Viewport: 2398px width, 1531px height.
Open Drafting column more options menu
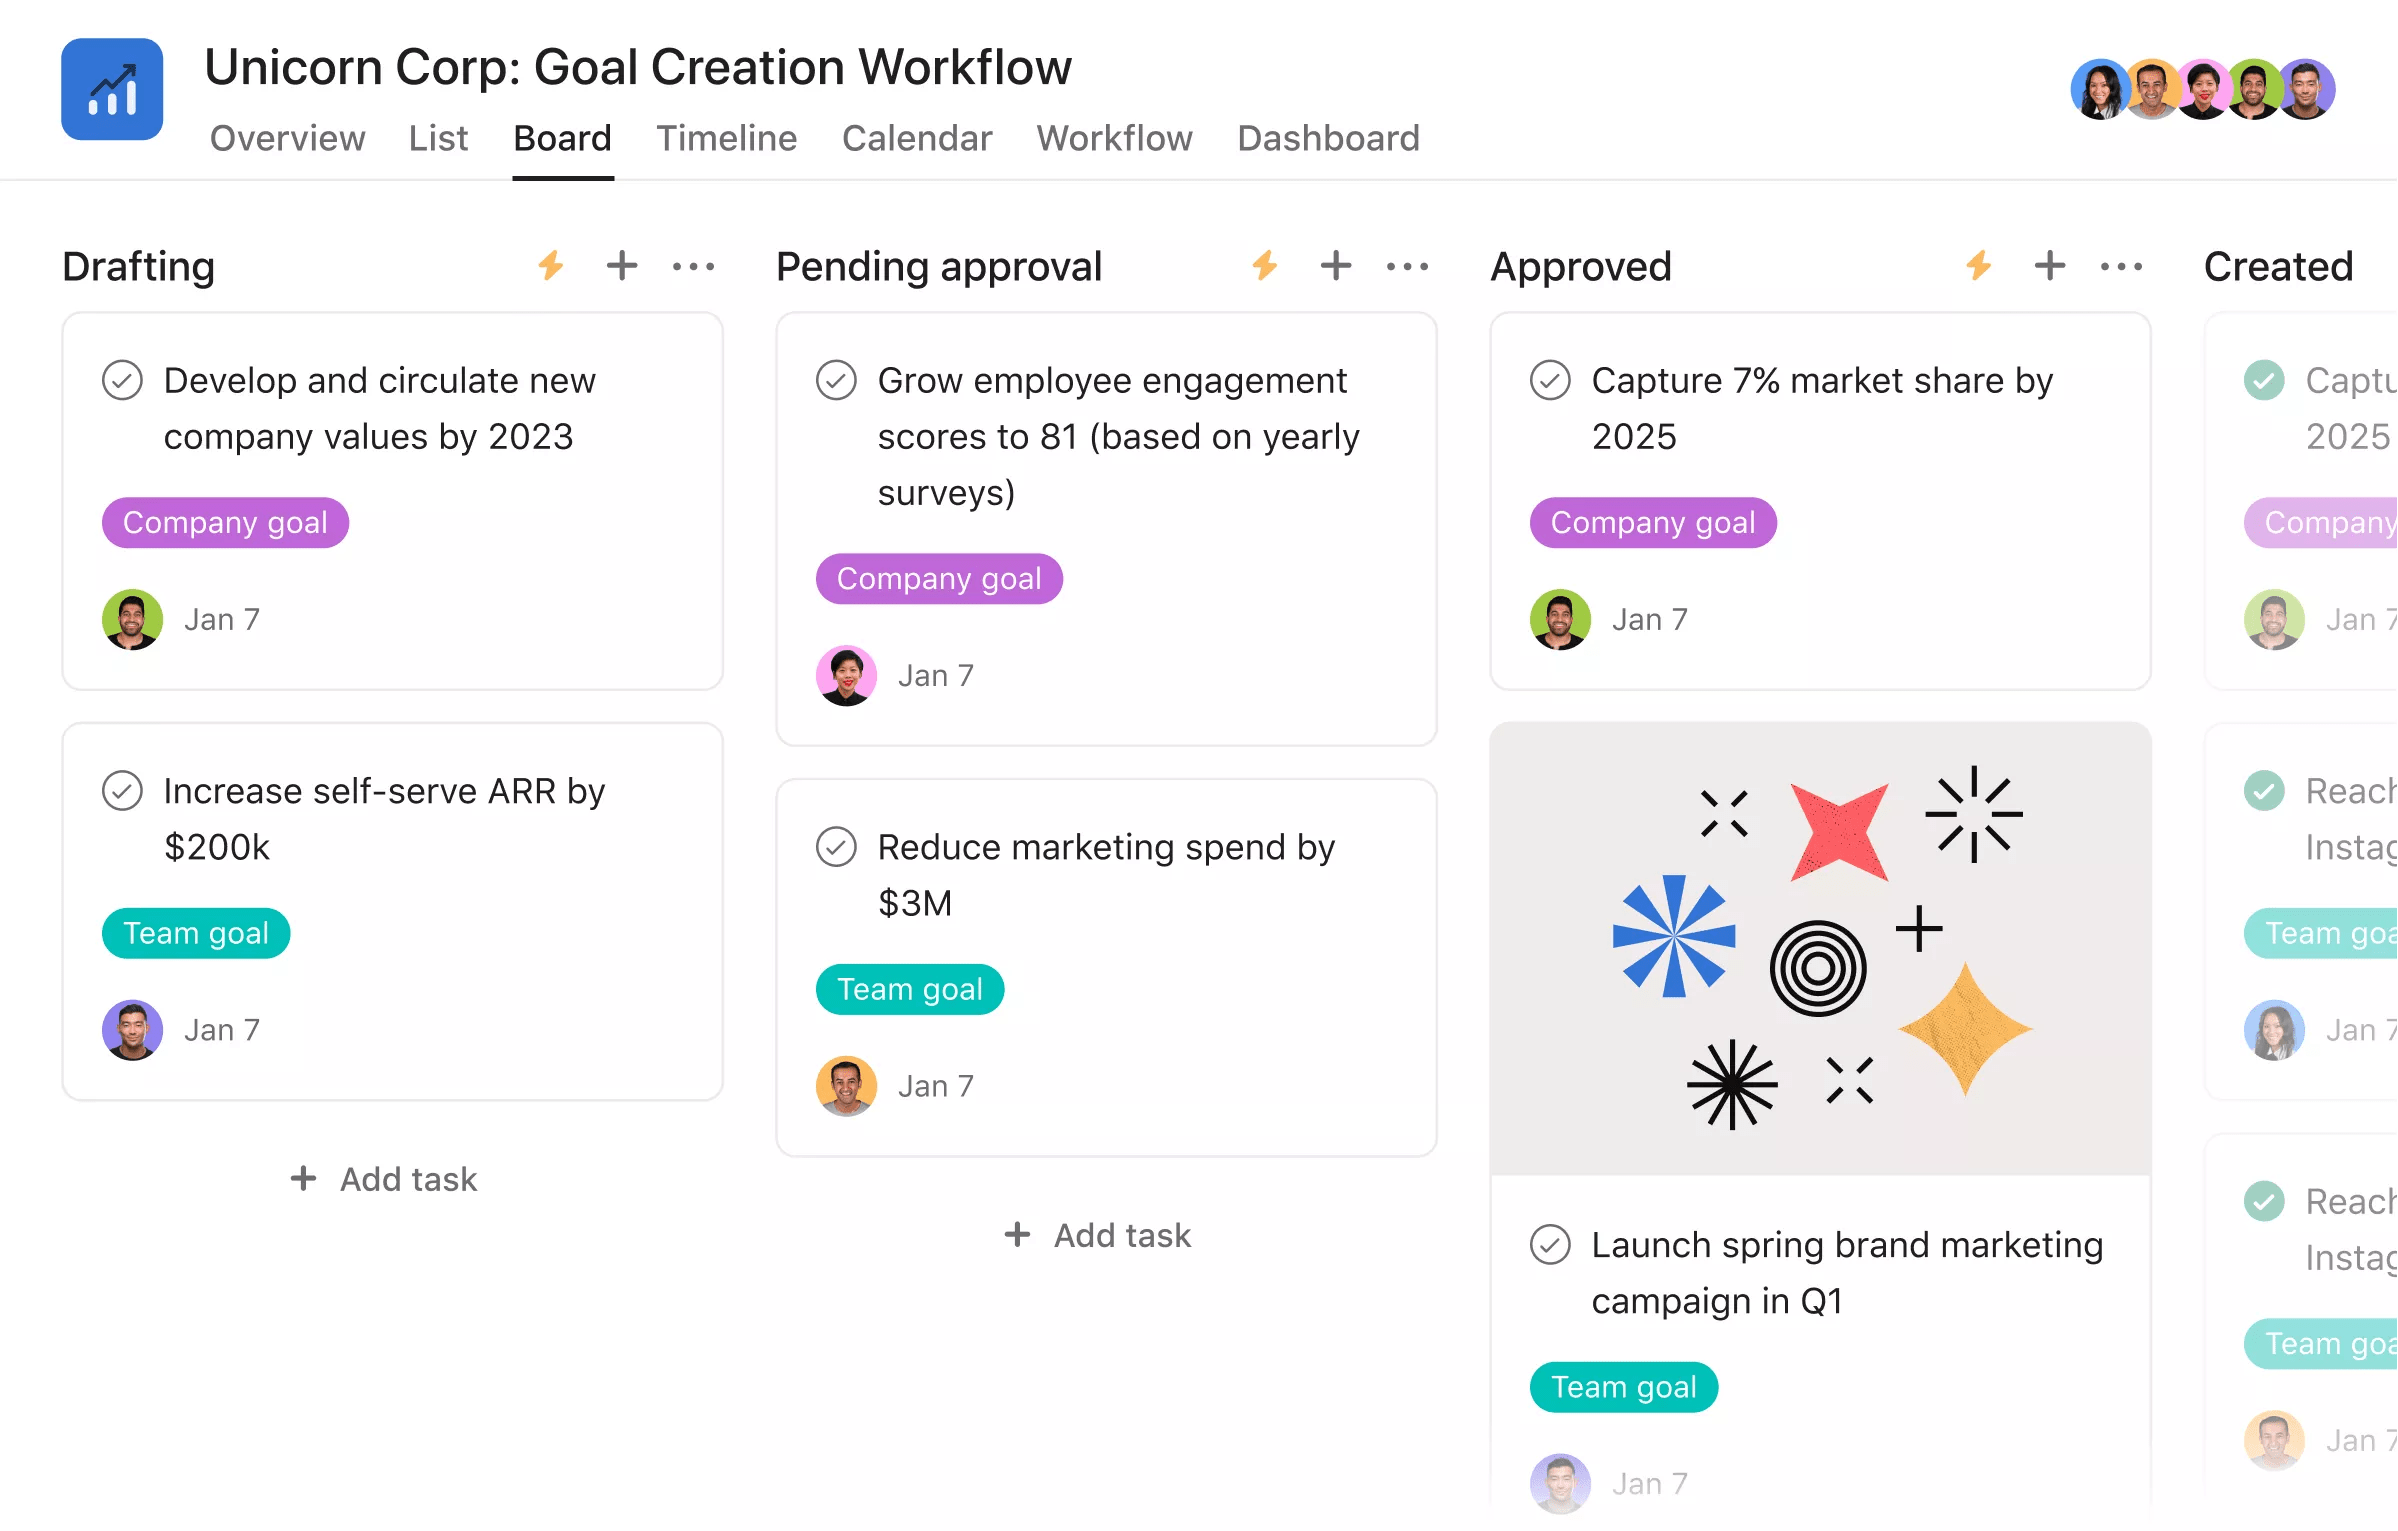tap(694, 266)
